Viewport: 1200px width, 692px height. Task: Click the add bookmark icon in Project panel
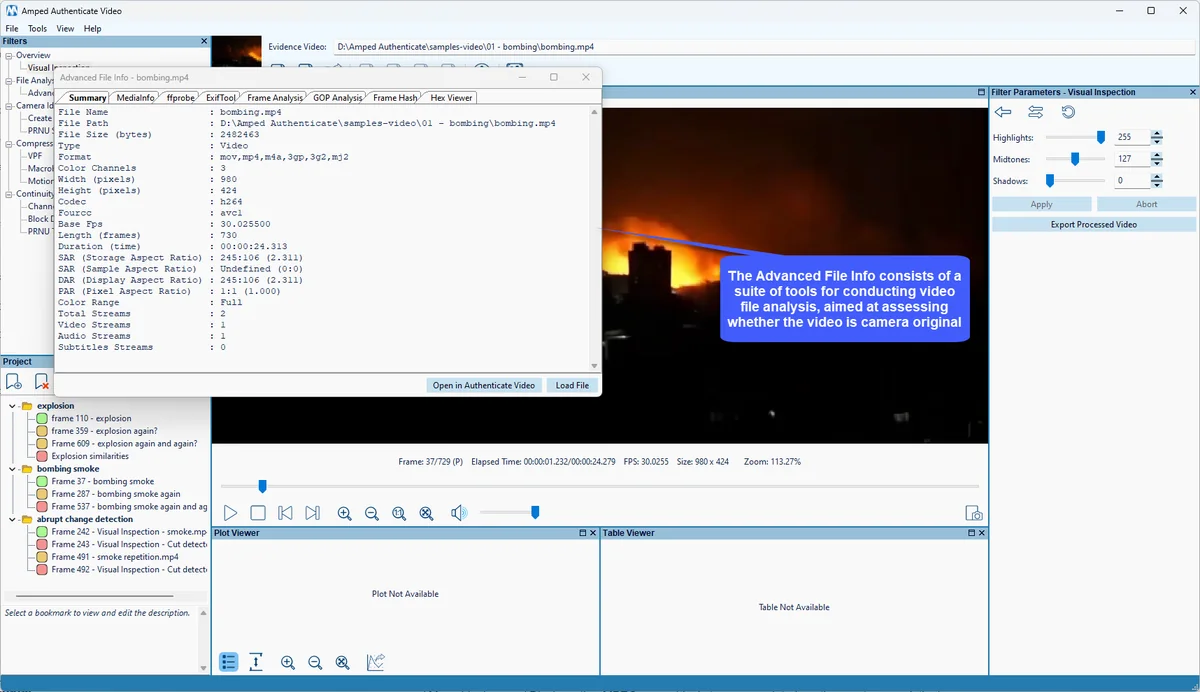coord(14,381)
